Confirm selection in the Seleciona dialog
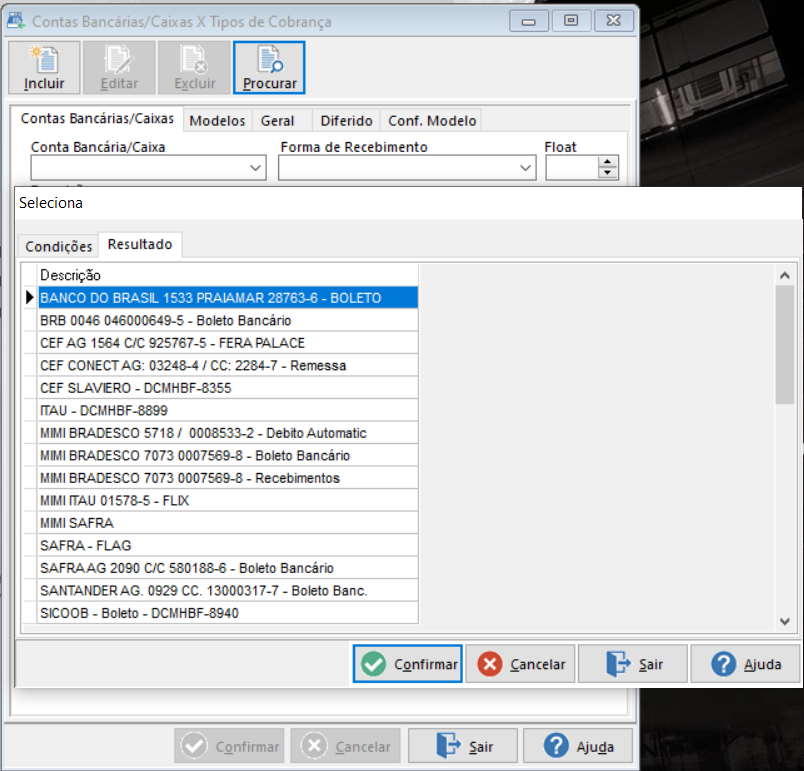Viewport: 804px width, 771px height. pos(408,664)
